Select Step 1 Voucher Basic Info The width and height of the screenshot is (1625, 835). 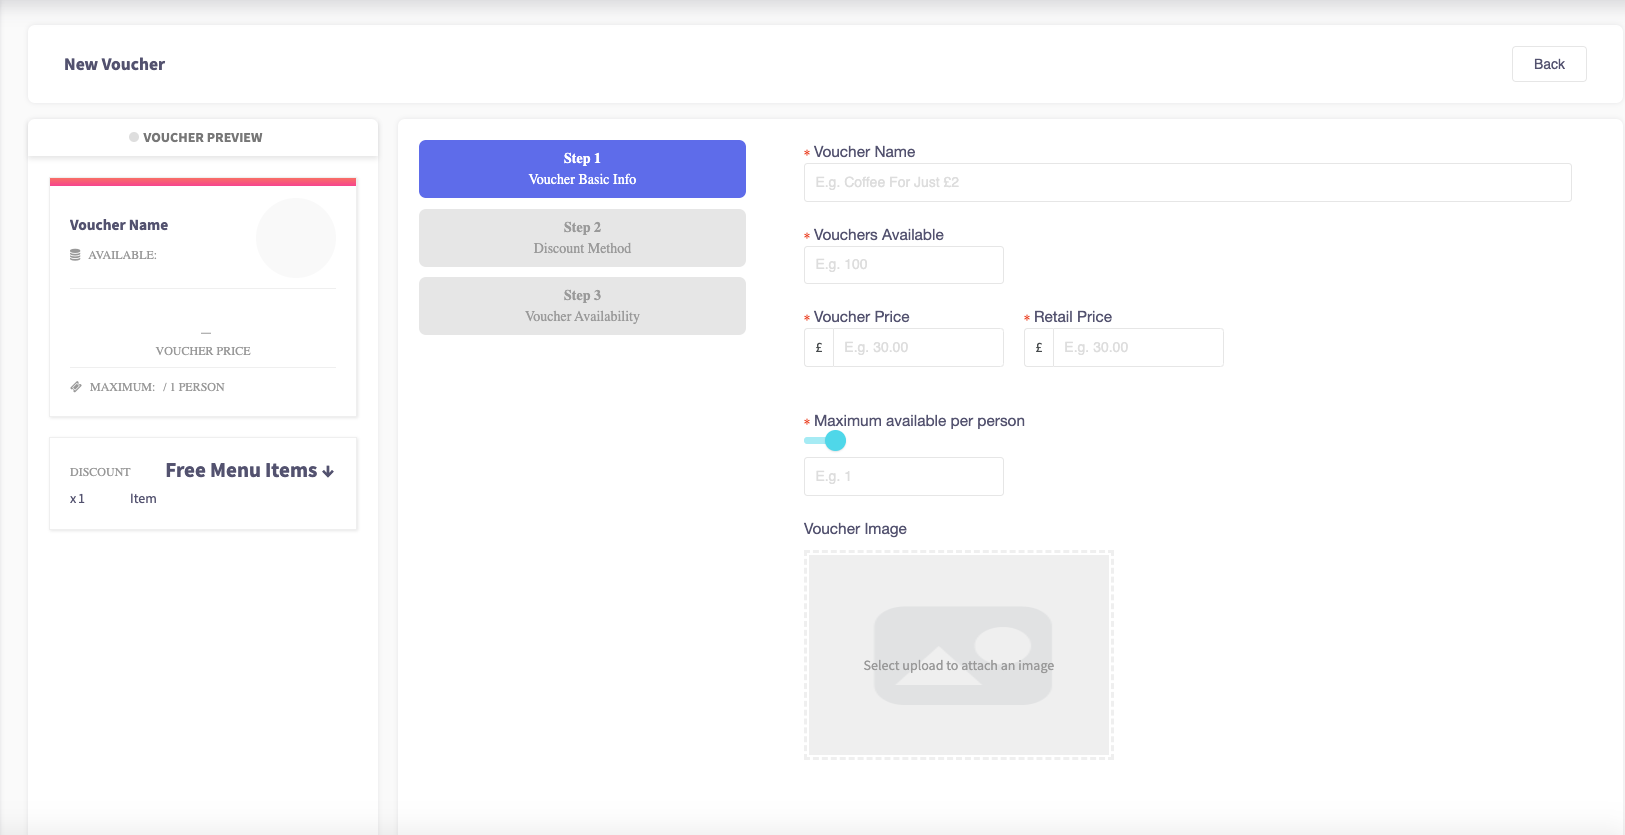click(x=582, y=169)
